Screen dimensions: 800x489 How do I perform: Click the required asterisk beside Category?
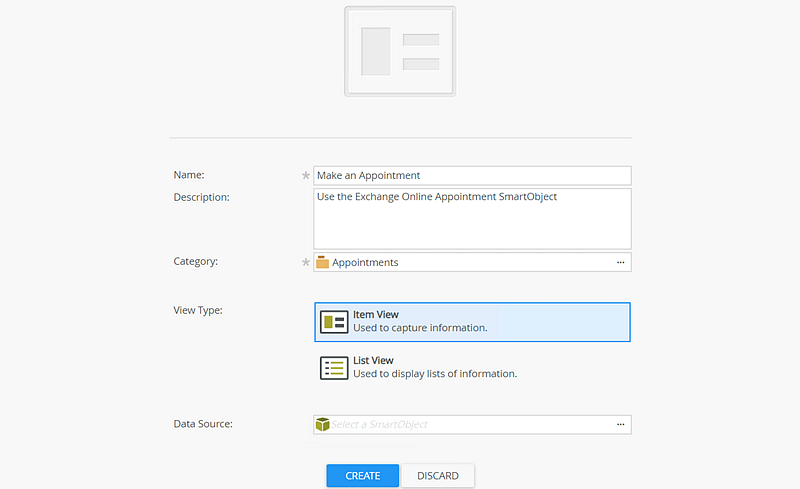click(306, 262)
